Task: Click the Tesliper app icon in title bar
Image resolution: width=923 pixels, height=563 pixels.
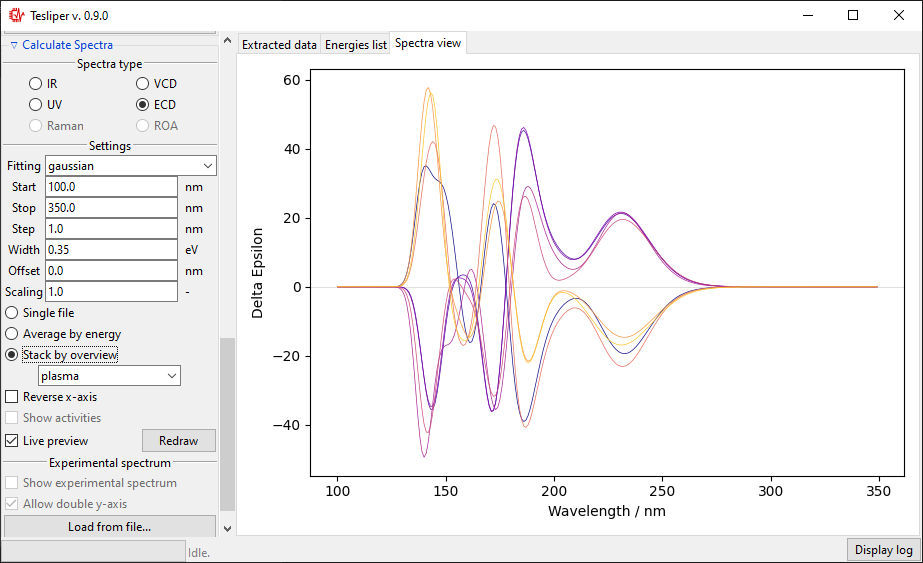Action: 16,15
